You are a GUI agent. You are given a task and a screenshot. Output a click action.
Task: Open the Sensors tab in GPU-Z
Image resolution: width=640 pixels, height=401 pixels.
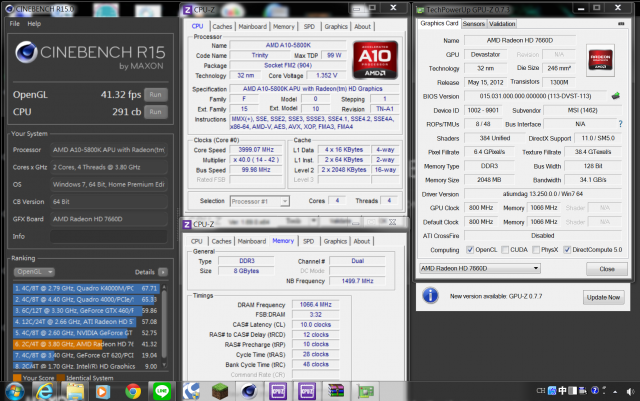473,24
